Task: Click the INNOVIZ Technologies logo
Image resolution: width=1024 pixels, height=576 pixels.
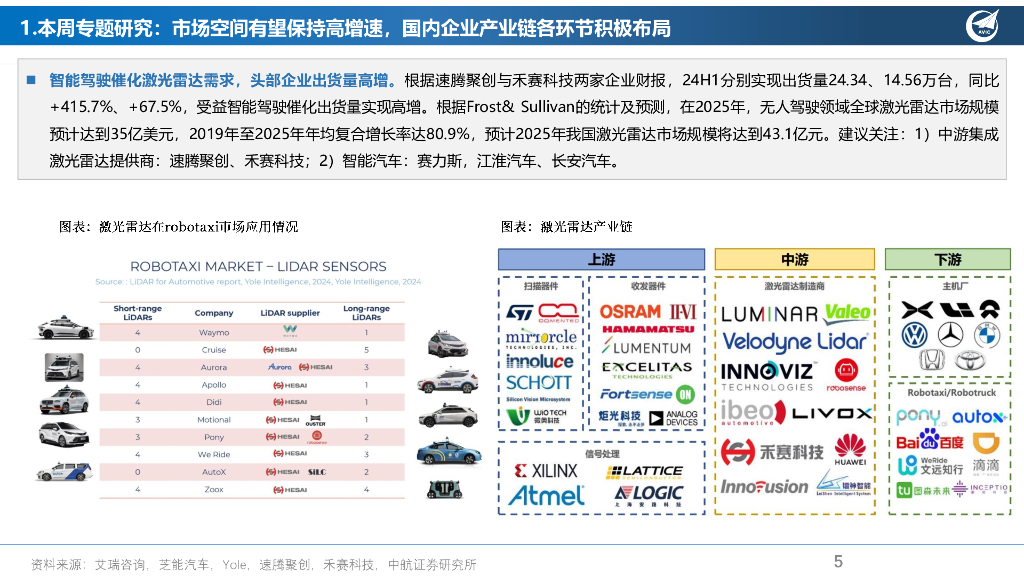Action: click(767, 377)
